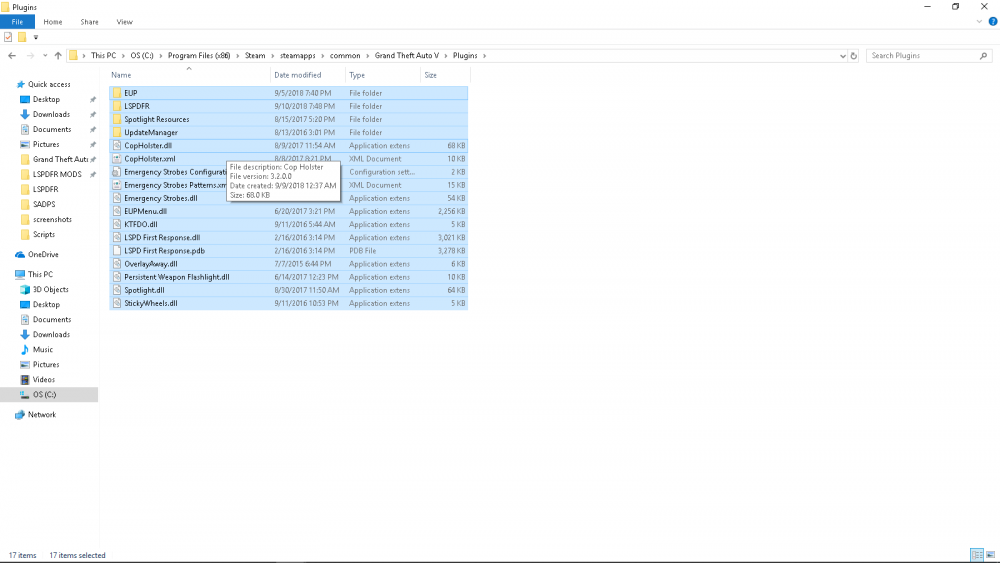Select This PC in navigation pane

tap(40, 274)
